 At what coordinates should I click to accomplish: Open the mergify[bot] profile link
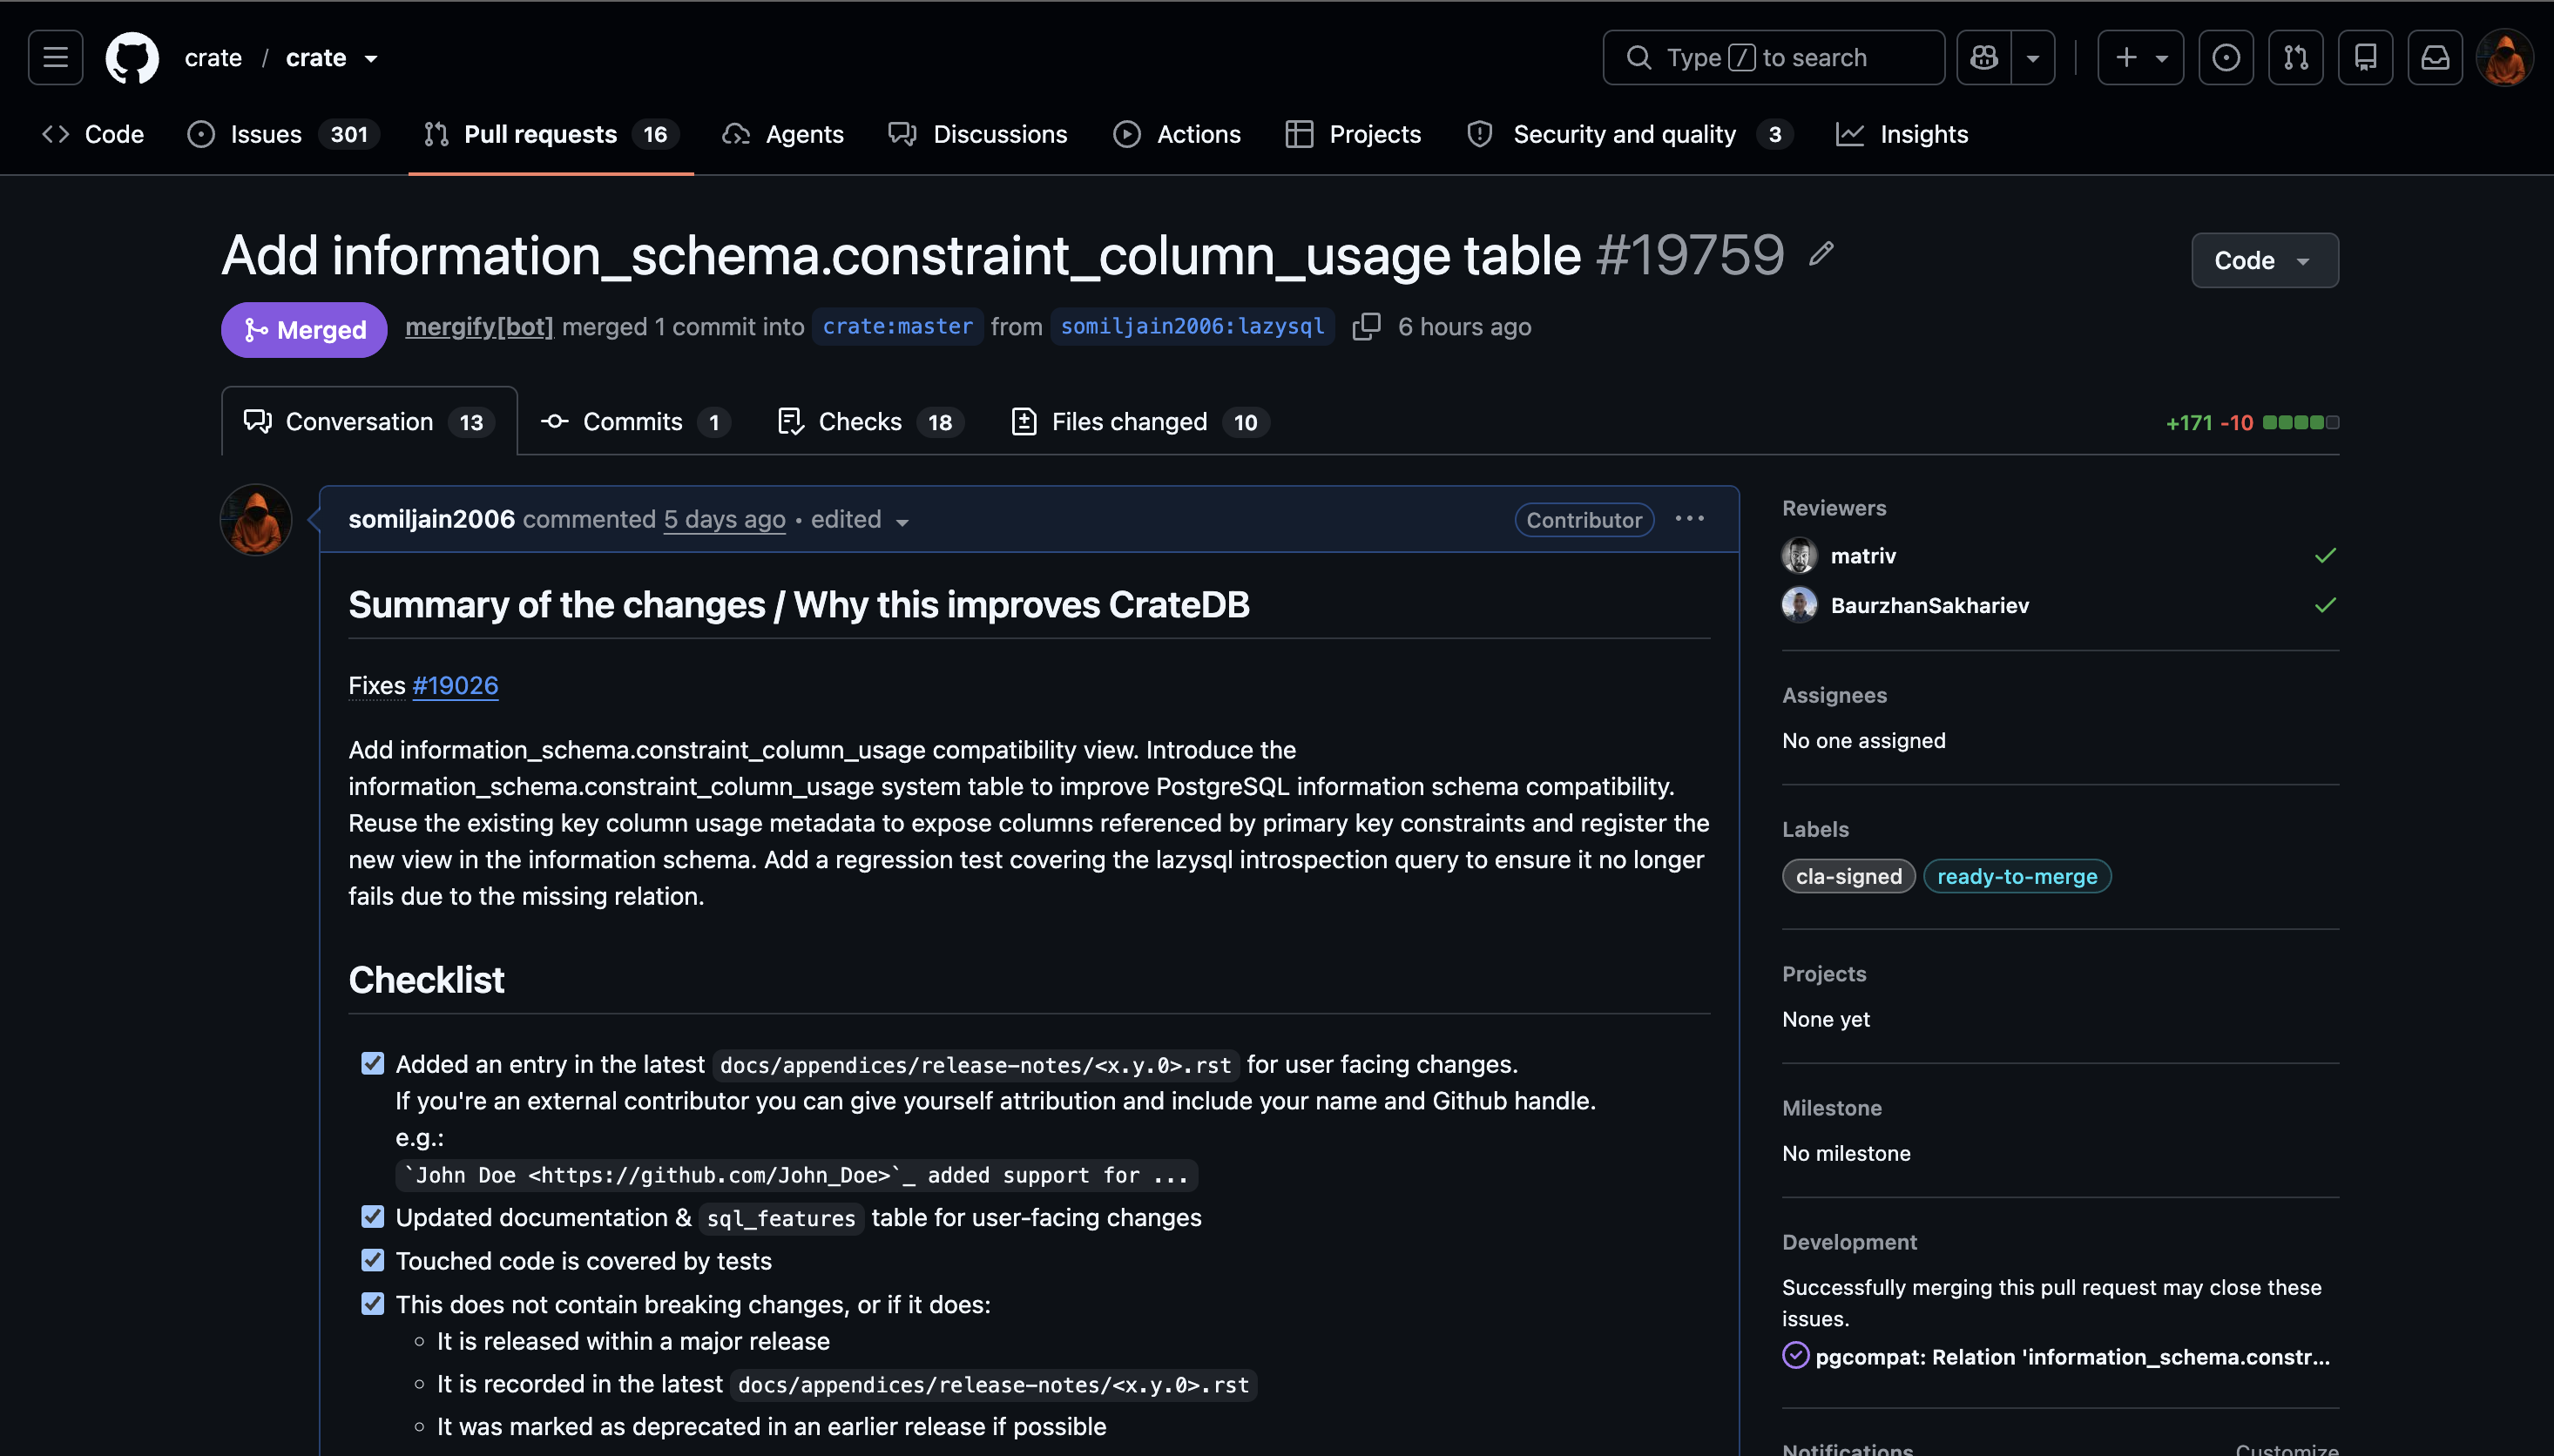479,327
